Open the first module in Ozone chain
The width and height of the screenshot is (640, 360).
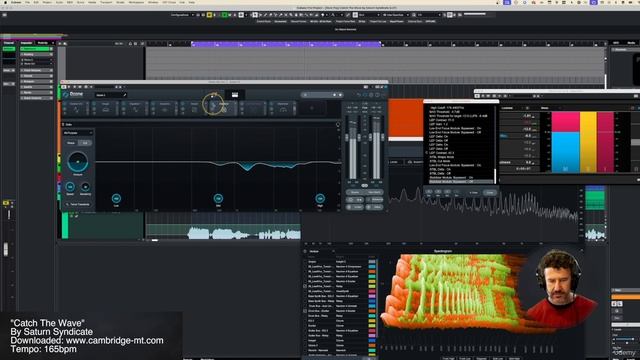click(76, 108)
